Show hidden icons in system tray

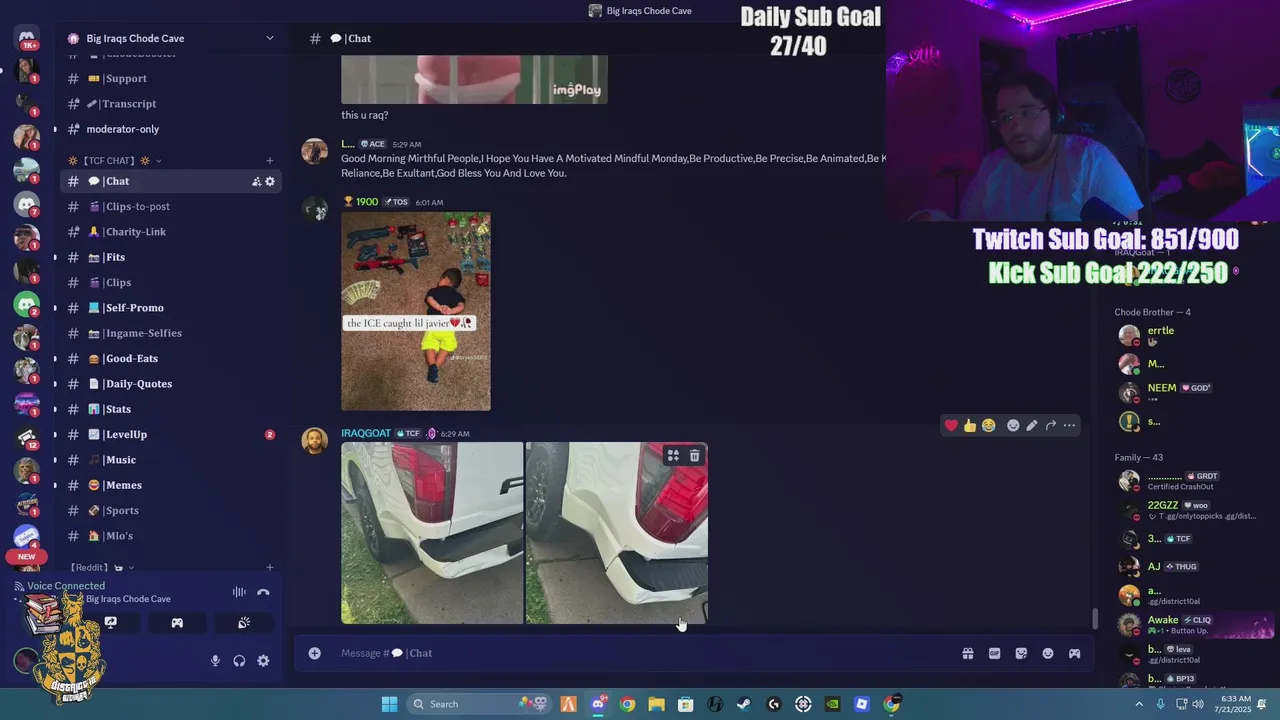point(1139,704)
